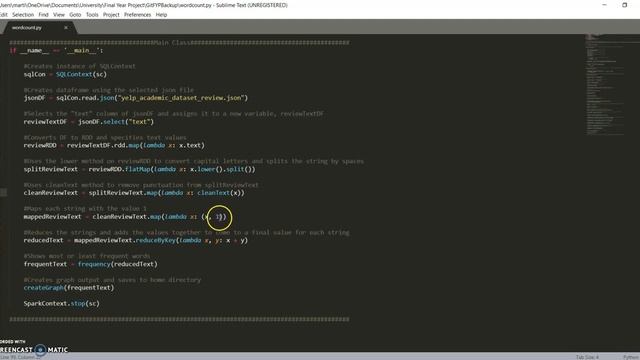Open the Project menu
Image resolution: width=640 pixels, height=360 pixels.
tap(111, 15)
